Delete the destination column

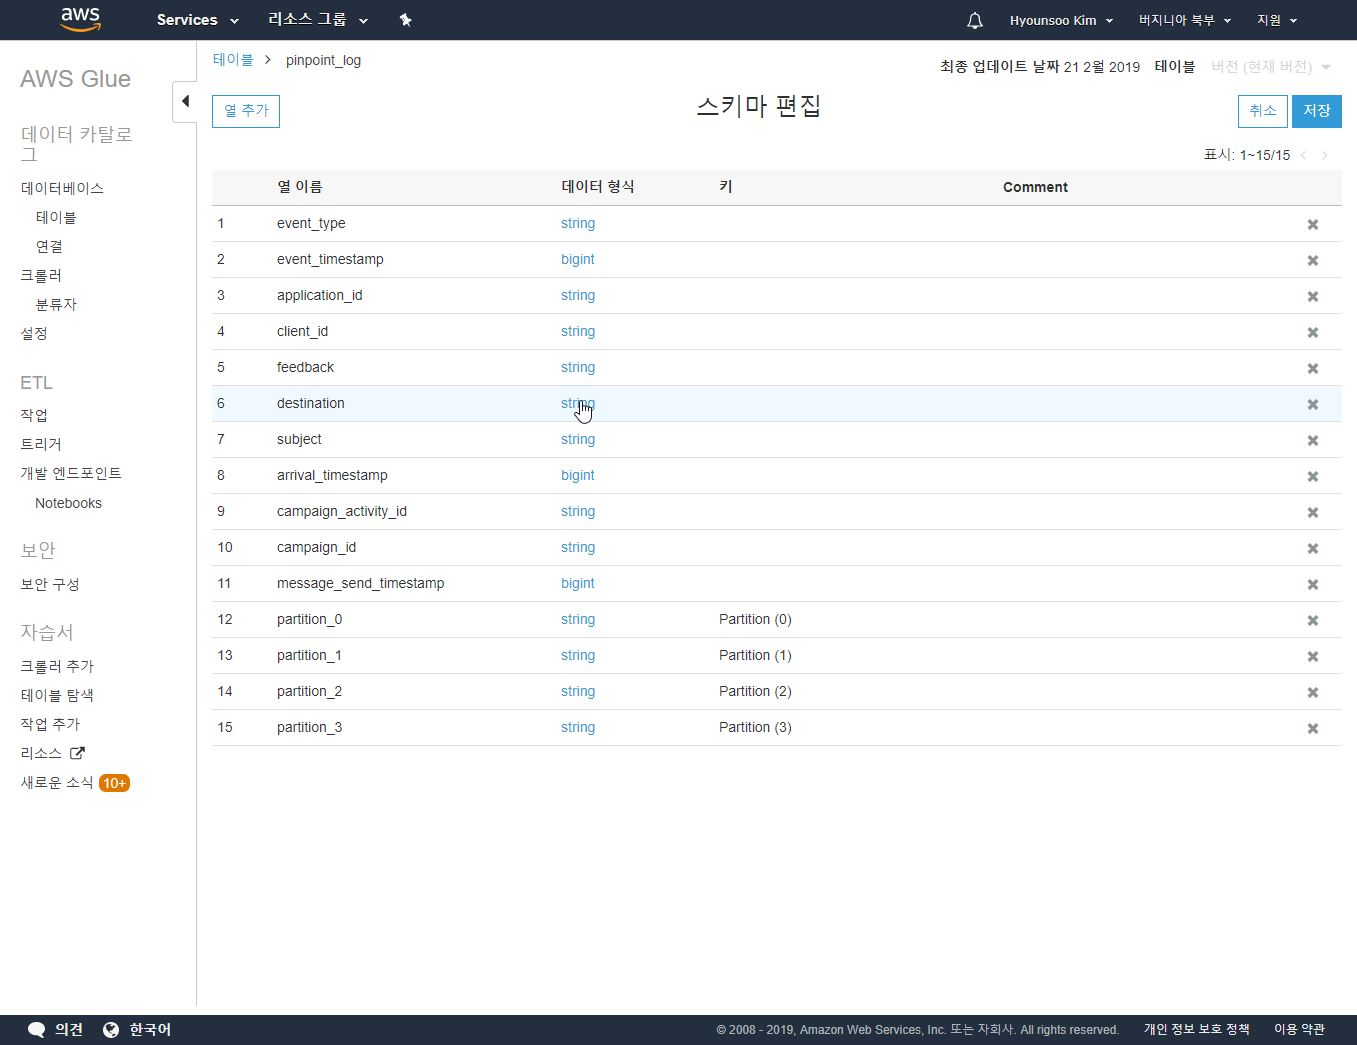tap(1313, 404)
